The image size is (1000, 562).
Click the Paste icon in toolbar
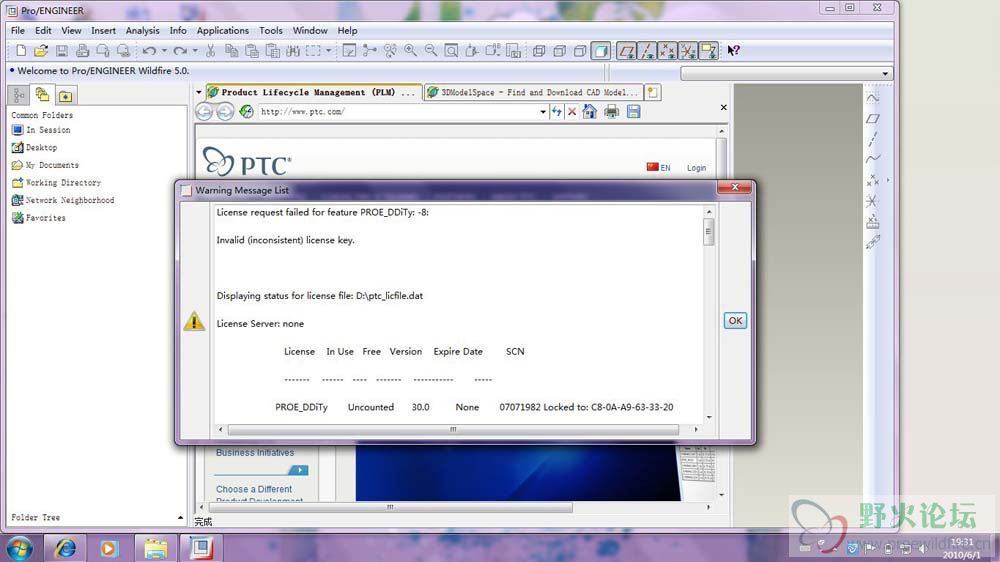[252, 50]
